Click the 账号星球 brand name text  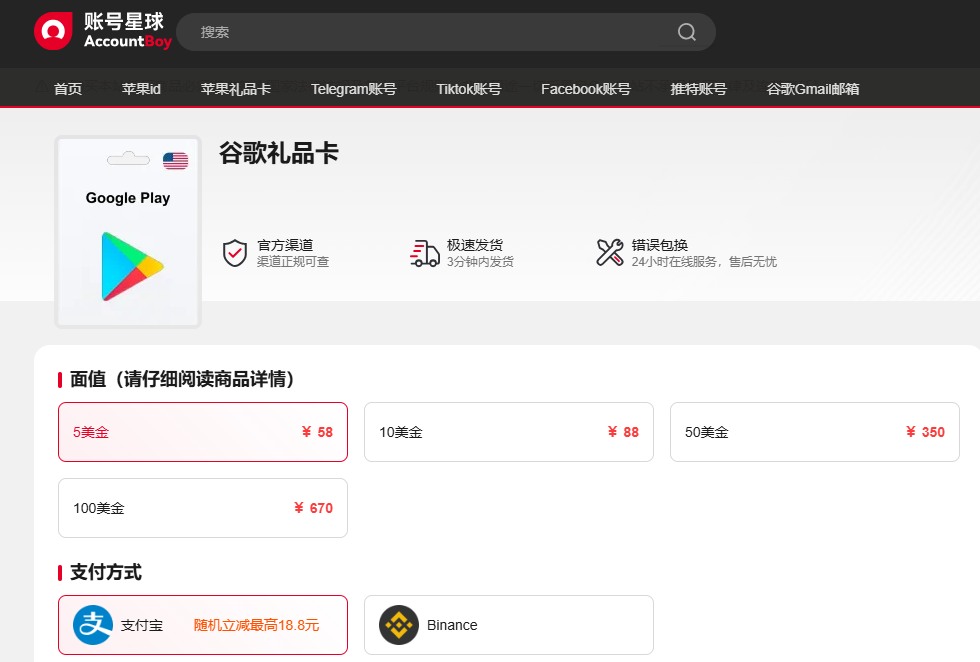coord(124,21)
